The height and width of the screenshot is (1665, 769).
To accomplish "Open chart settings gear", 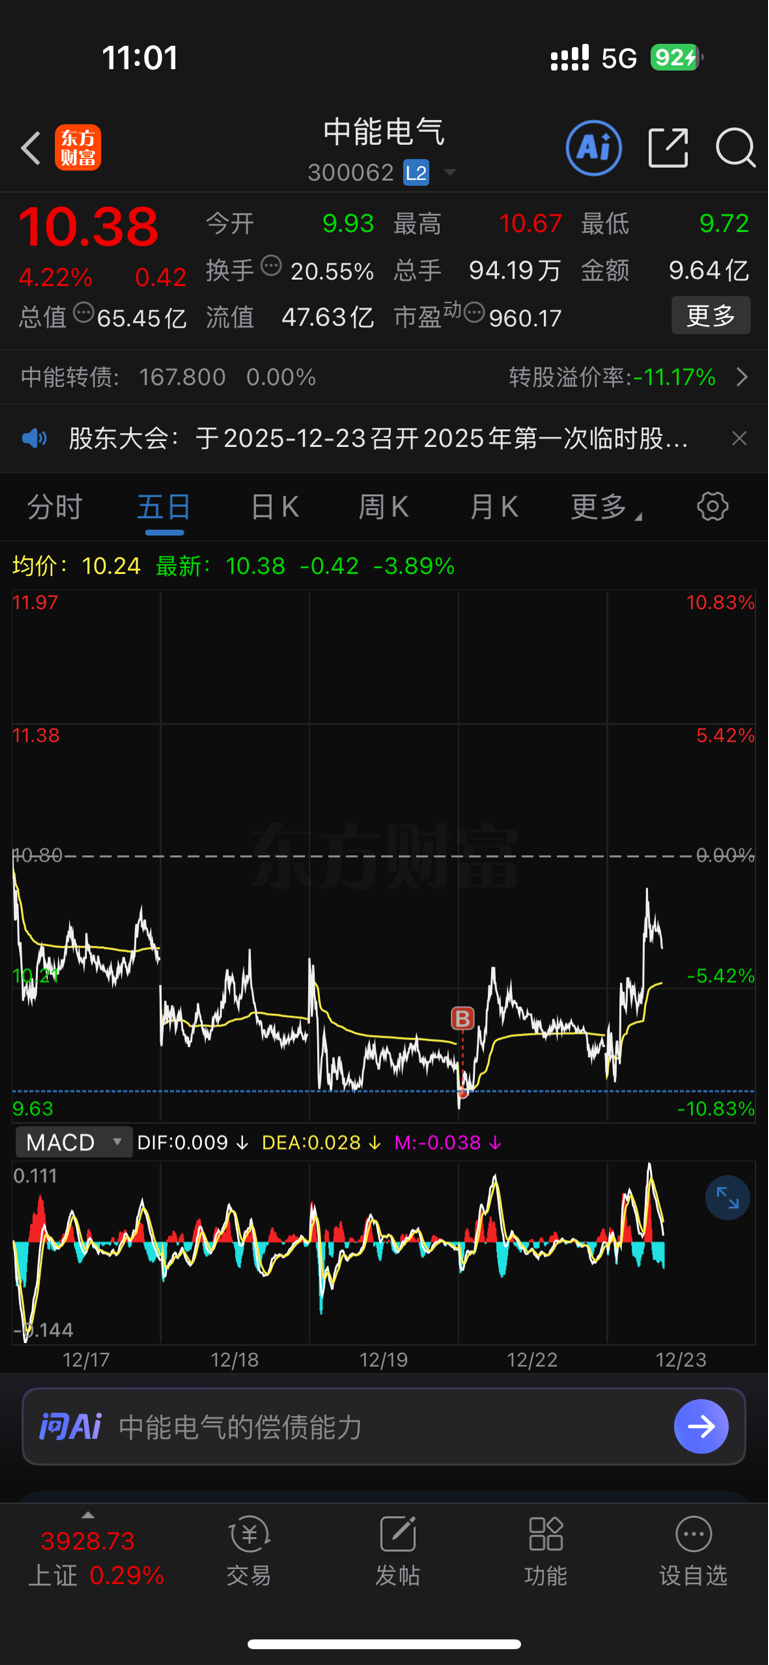I will click(713, 506).
